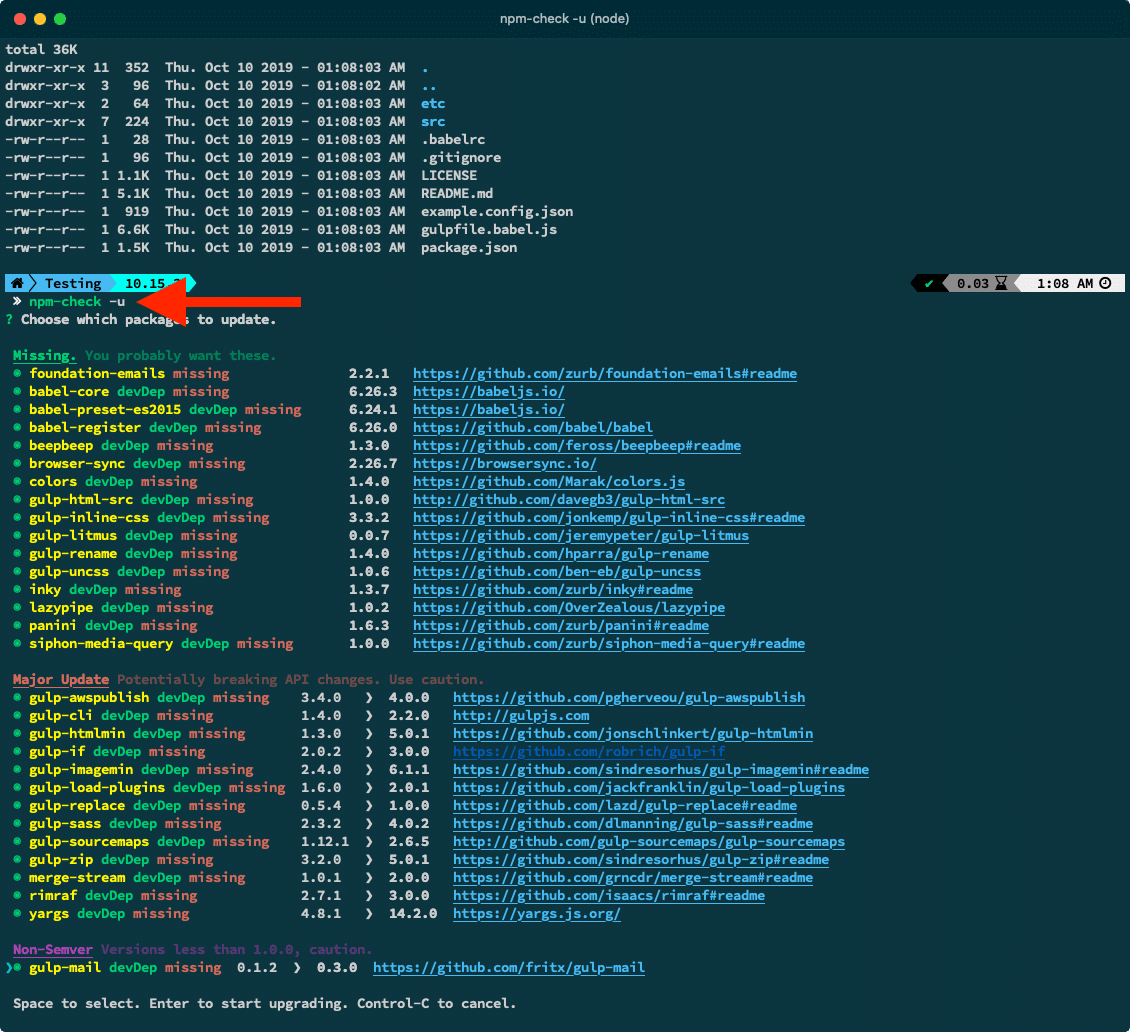Open the OverZealous/lazypipe GitHub link
Viewport: 1130px width, 1032px height.
pyautogui.click(x=569, y=608)
